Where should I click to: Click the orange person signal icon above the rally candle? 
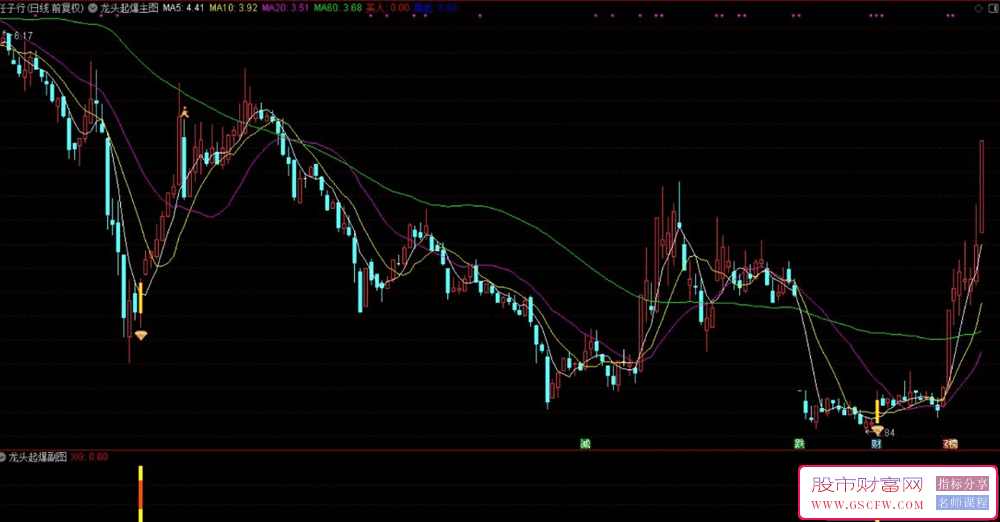click(184, 112)
